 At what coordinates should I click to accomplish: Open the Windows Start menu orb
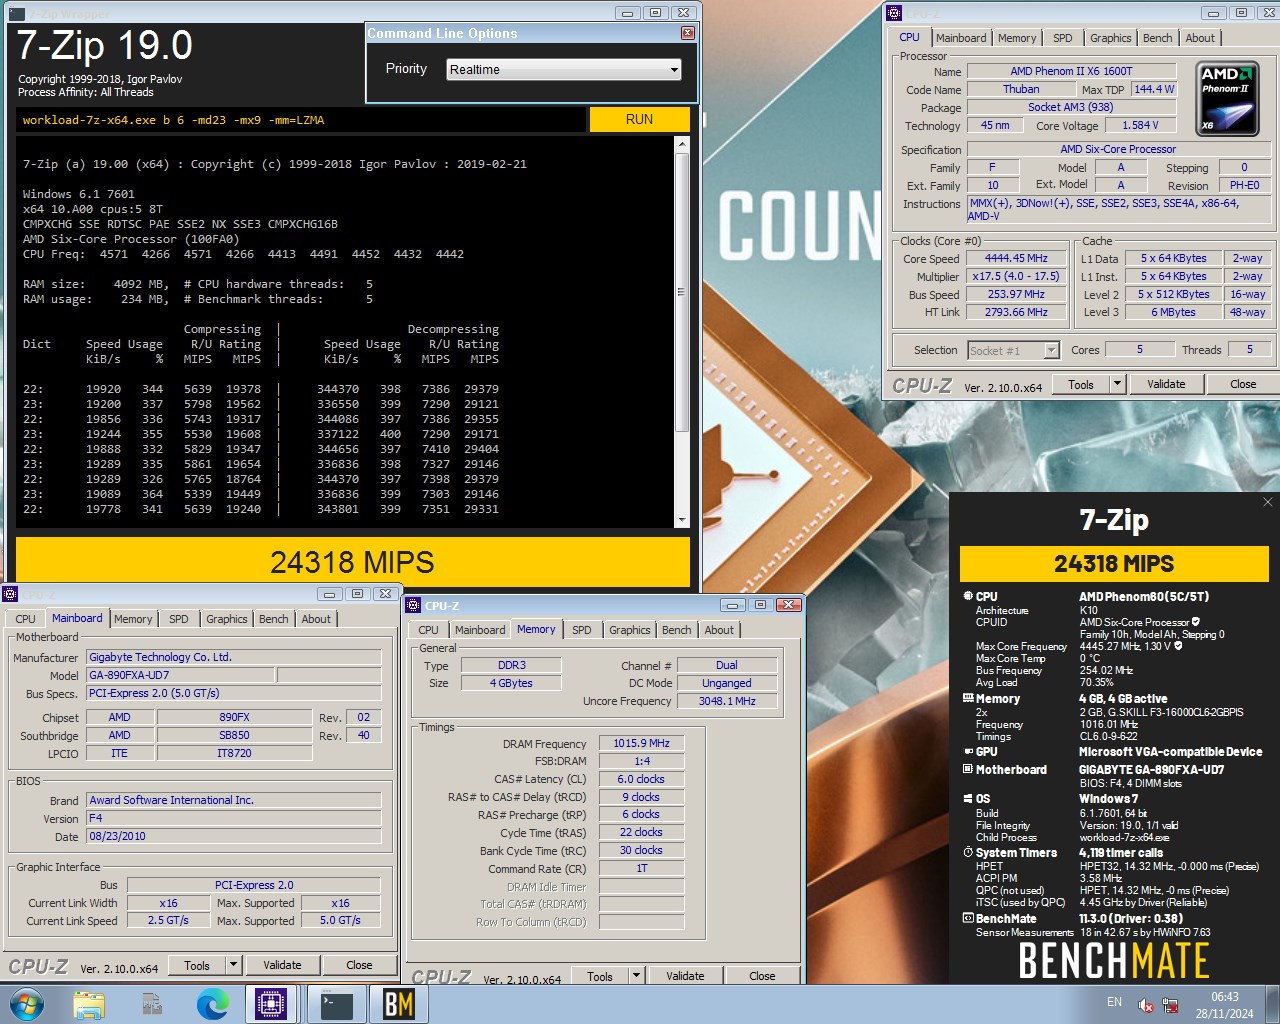(x=26, y=1004)
